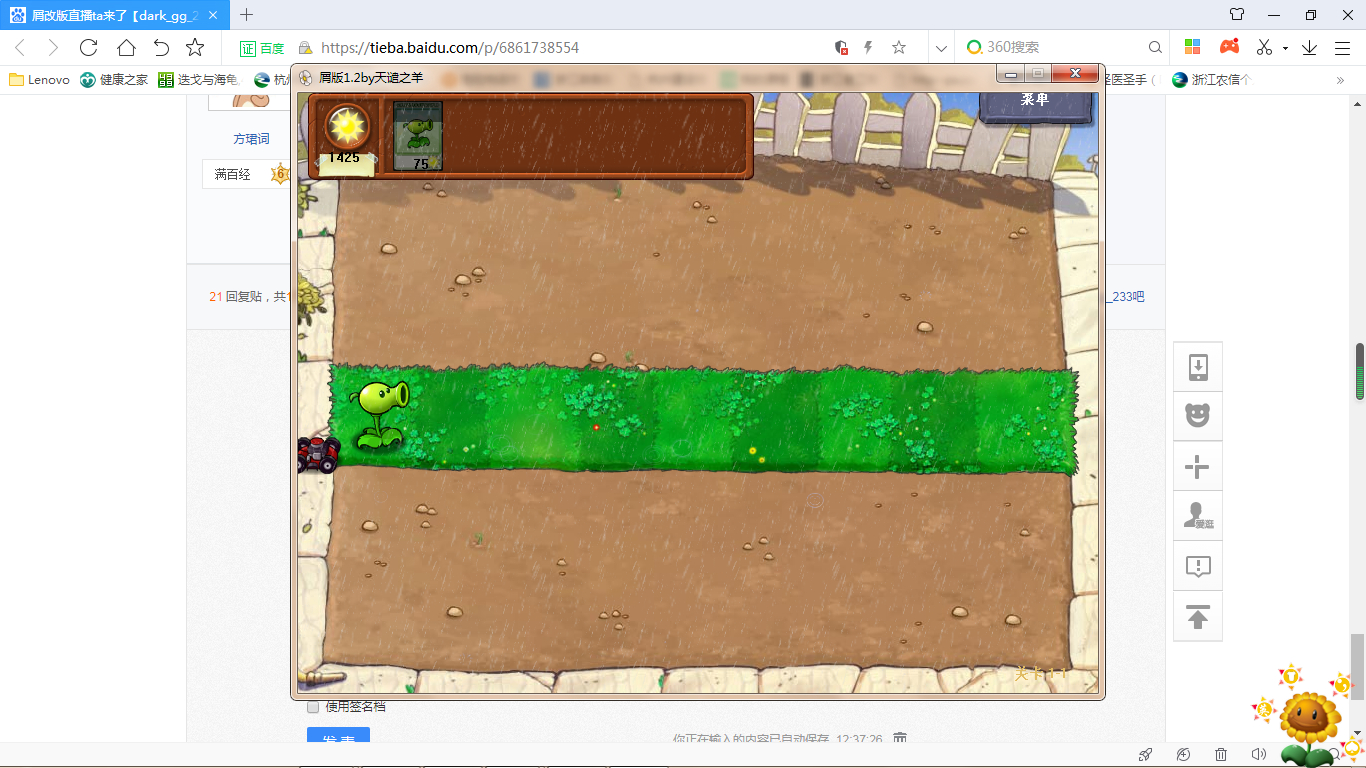Click the scissors screenshot tool icon
The image size is (1366, 768).
(1265, 47)
